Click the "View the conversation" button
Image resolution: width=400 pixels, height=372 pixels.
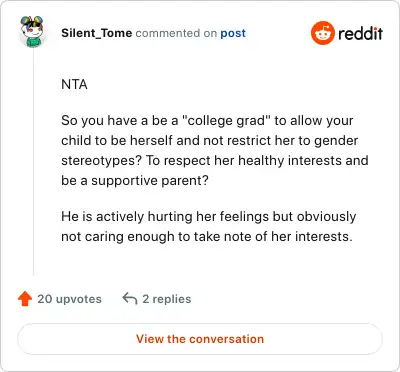200,339
